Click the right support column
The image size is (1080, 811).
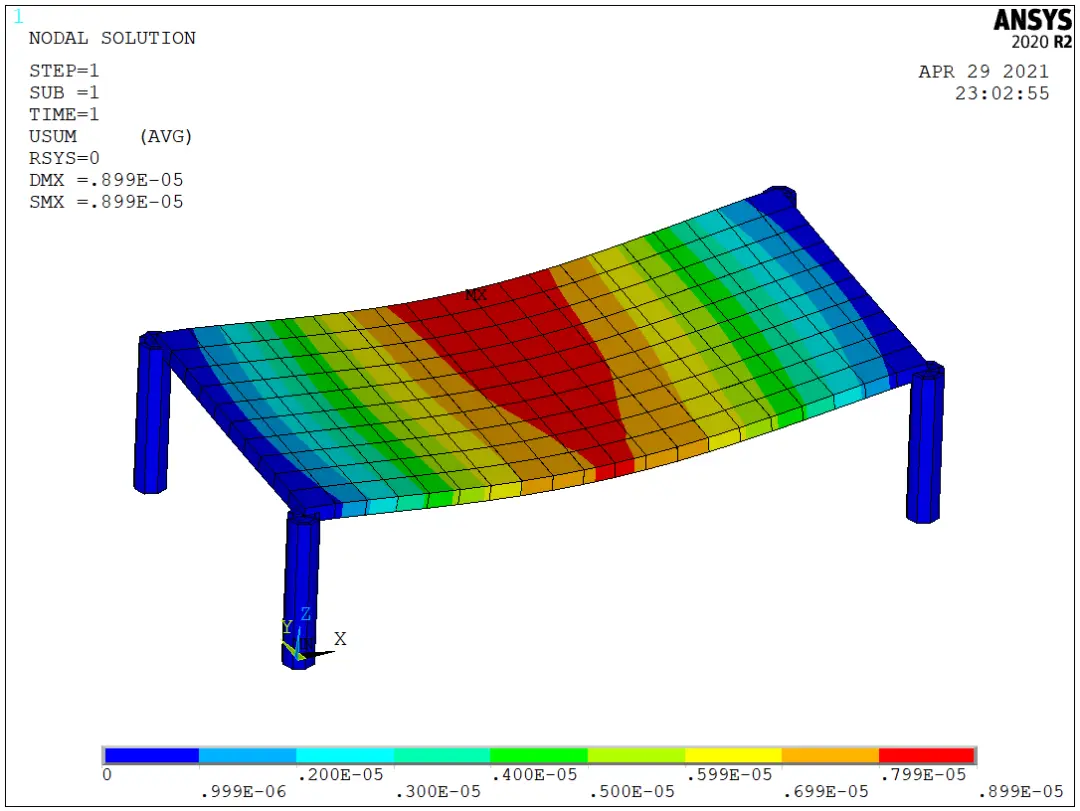point(926,442)
